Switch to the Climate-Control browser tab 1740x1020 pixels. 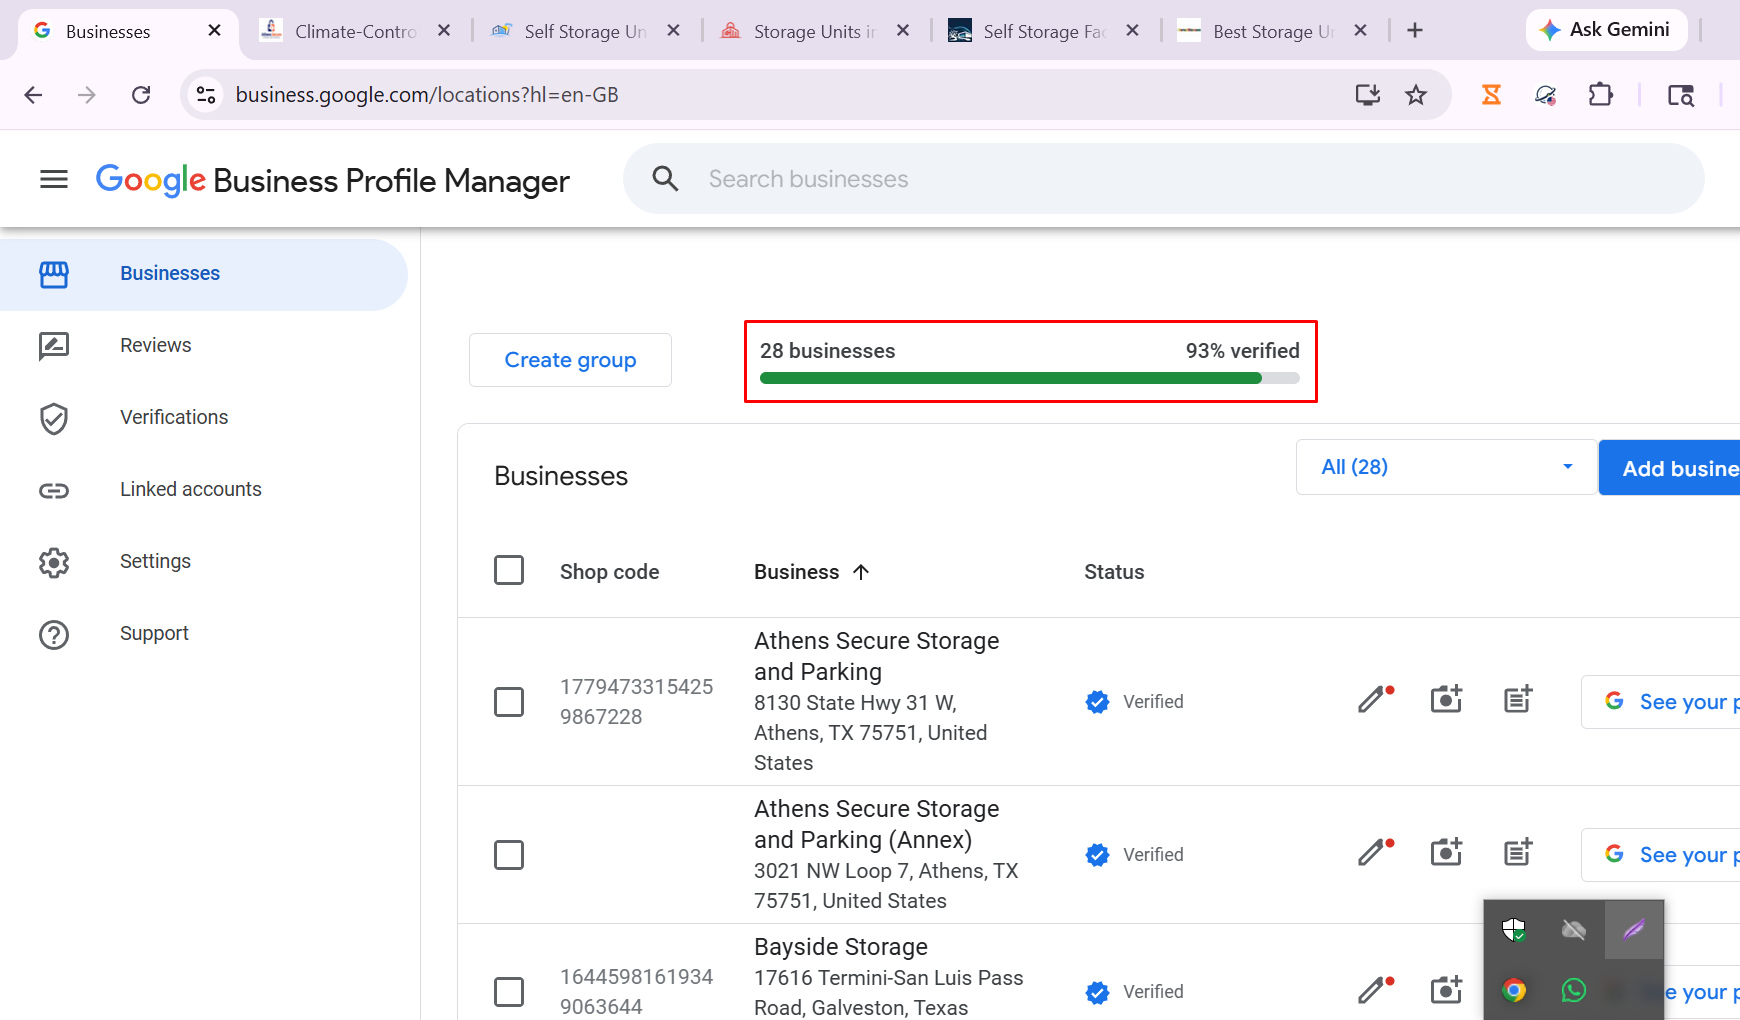click(355, 31)
